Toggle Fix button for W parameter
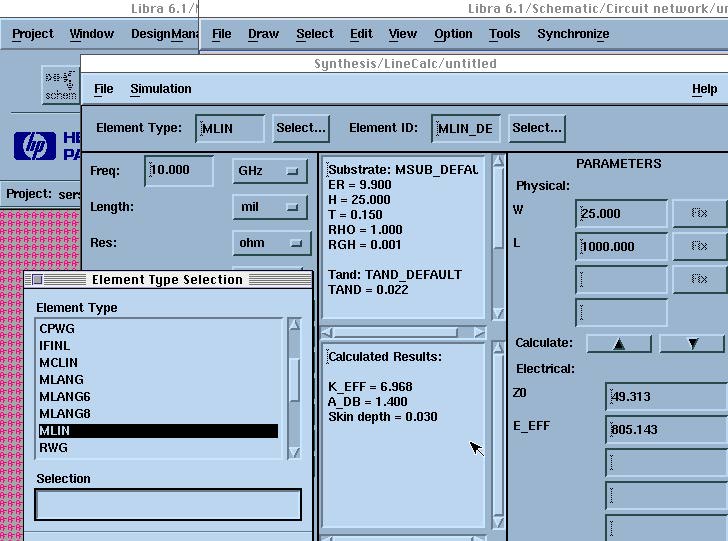 (699, 213)
